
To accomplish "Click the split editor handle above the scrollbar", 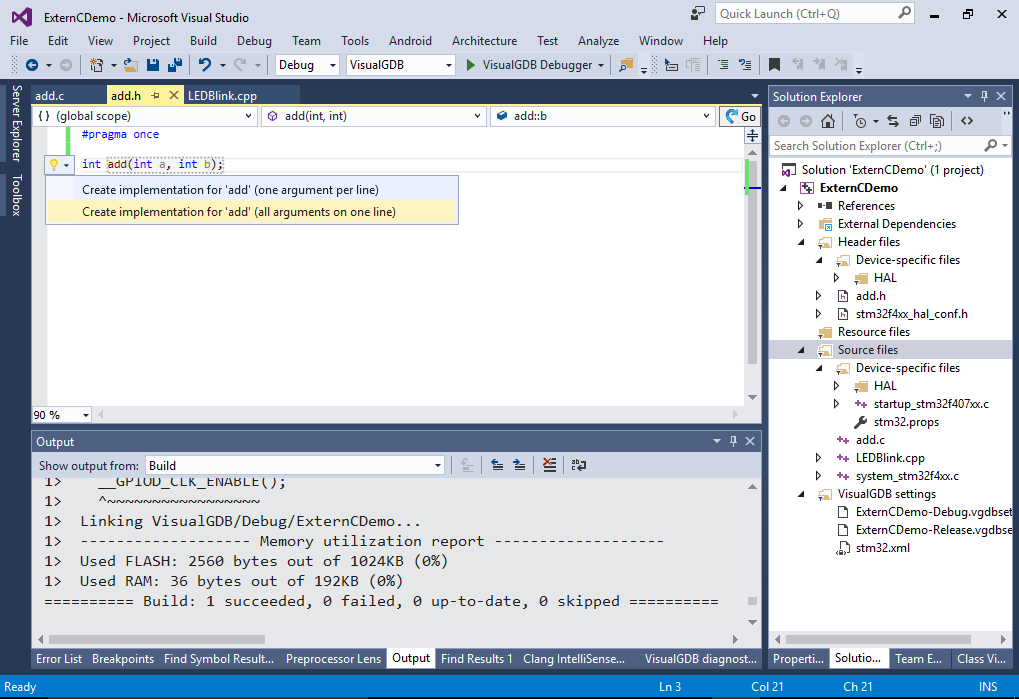I will click(753, 135).
